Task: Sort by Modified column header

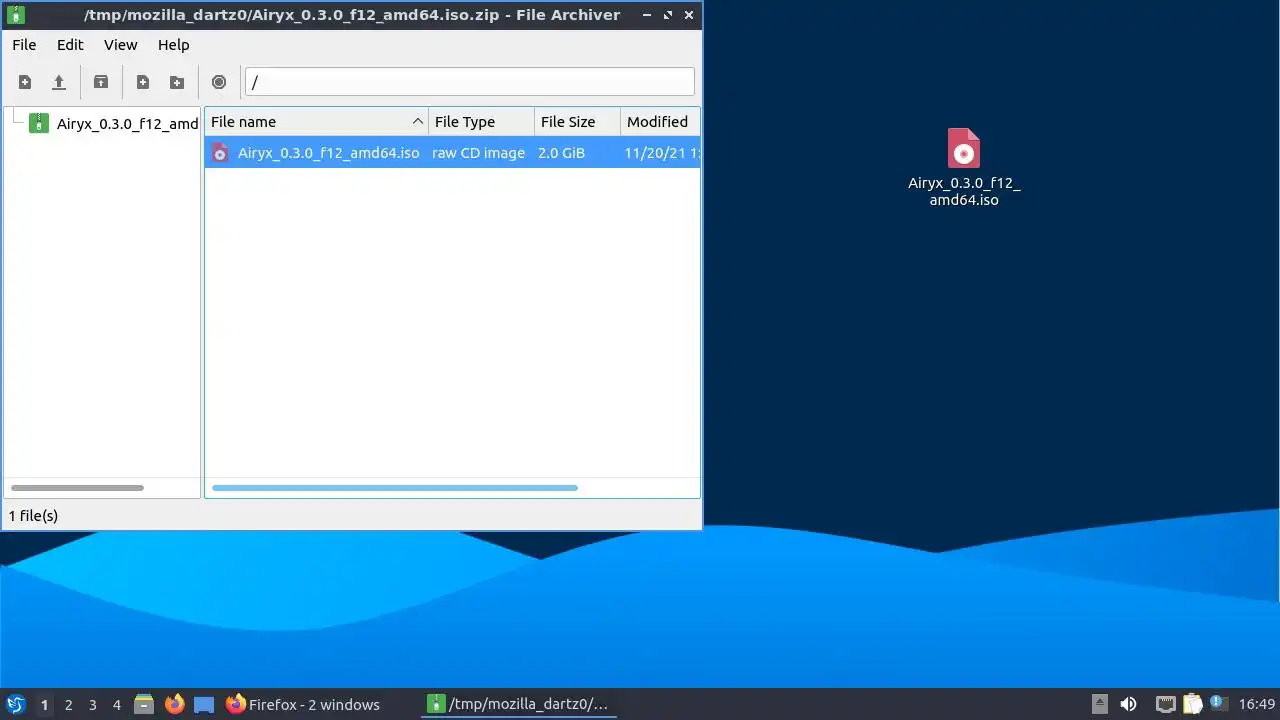Action: [x=660, y=122]
